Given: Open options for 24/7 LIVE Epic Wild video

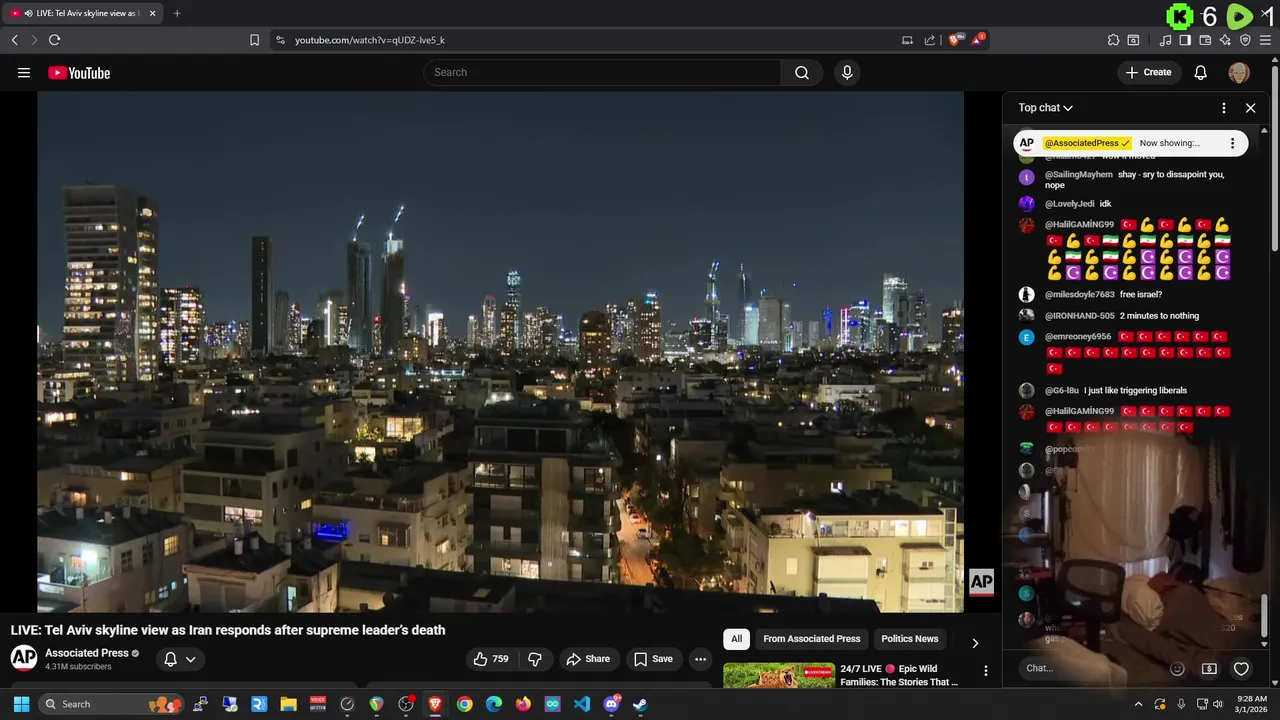Looking at the screenshot, I should pyautogui.click(x=985, y=671).
